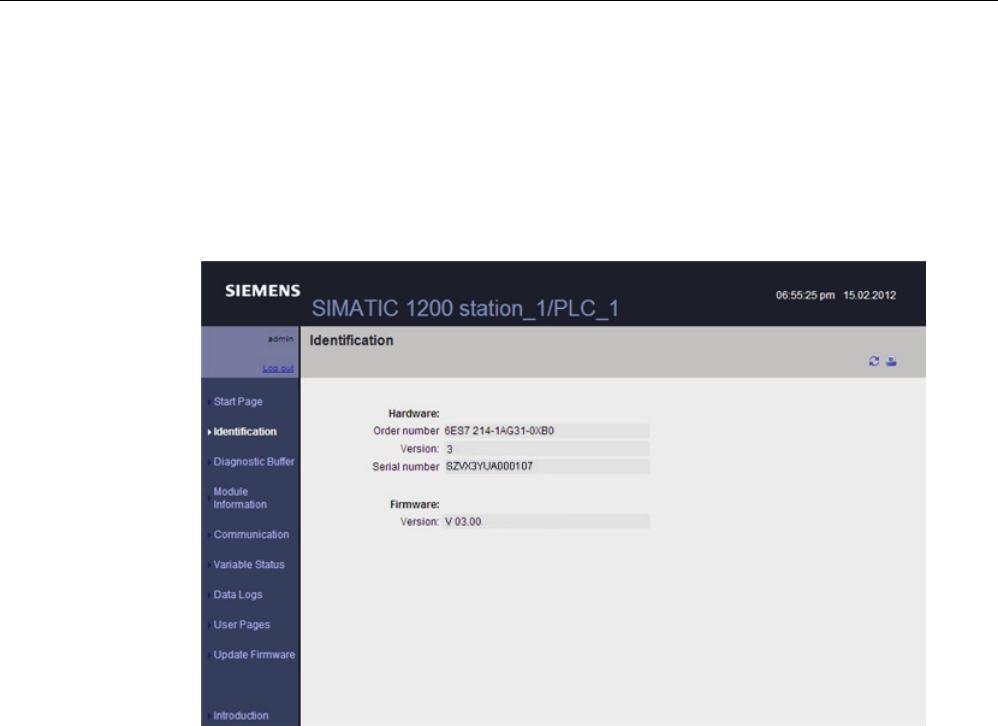Click the Identification page heading
The image size is (998, 726).
click(x=351, y=340)
